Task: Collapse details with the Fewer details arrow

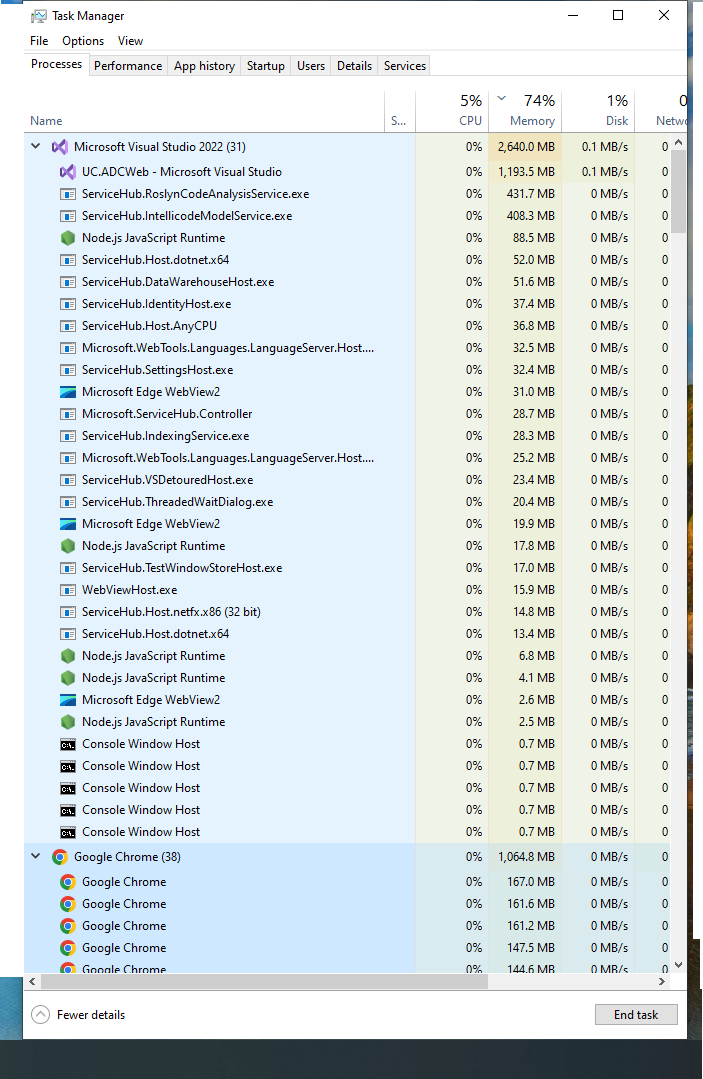Action: click(41, 1014)
